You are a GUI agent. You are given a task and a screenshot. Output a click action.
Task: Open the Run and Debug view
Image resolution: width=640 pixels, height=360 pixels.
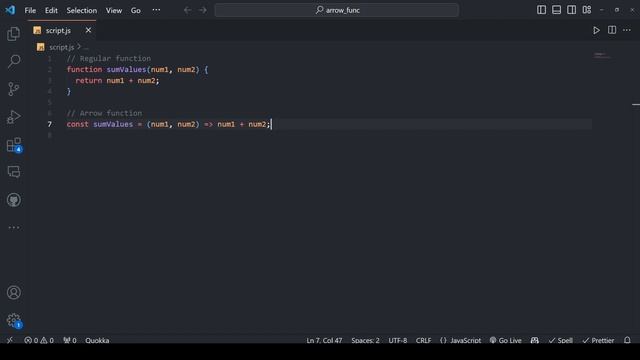[x=13, y=117]
